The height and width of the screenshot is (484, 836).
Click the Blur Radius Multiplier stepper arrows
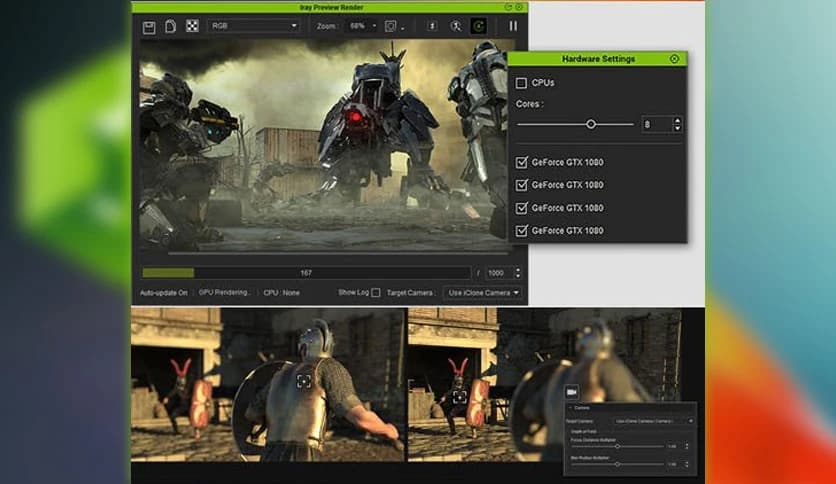pos(687,464)
